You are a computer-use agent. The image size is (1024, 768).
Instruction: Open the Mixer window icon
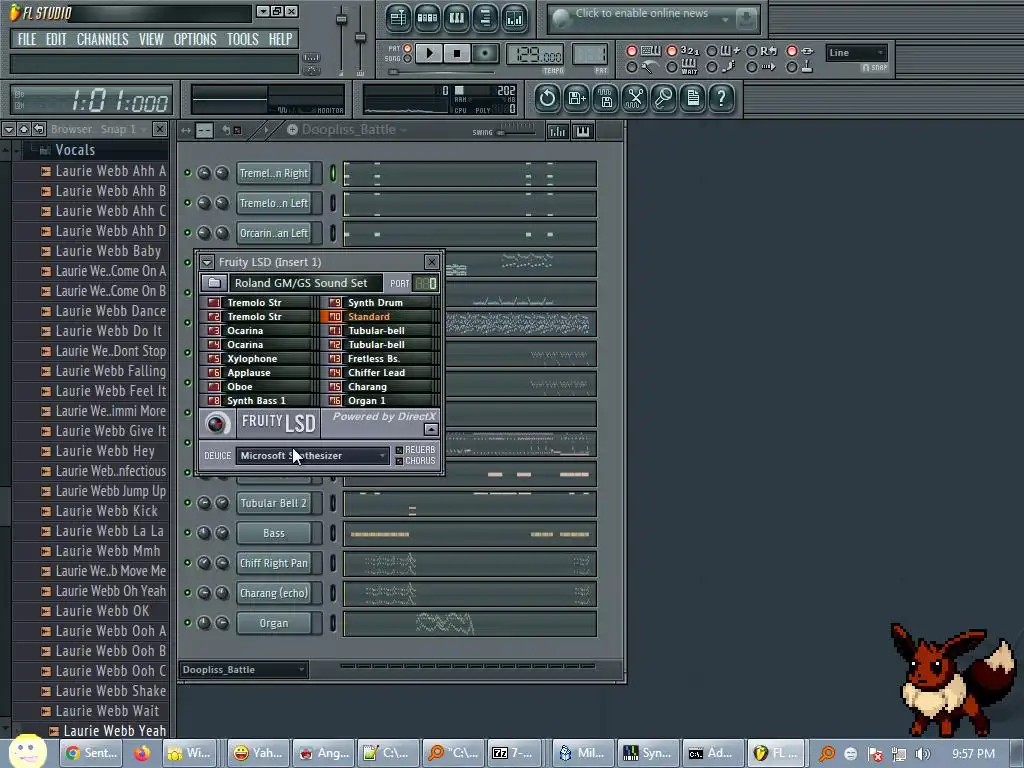[515, 18]
